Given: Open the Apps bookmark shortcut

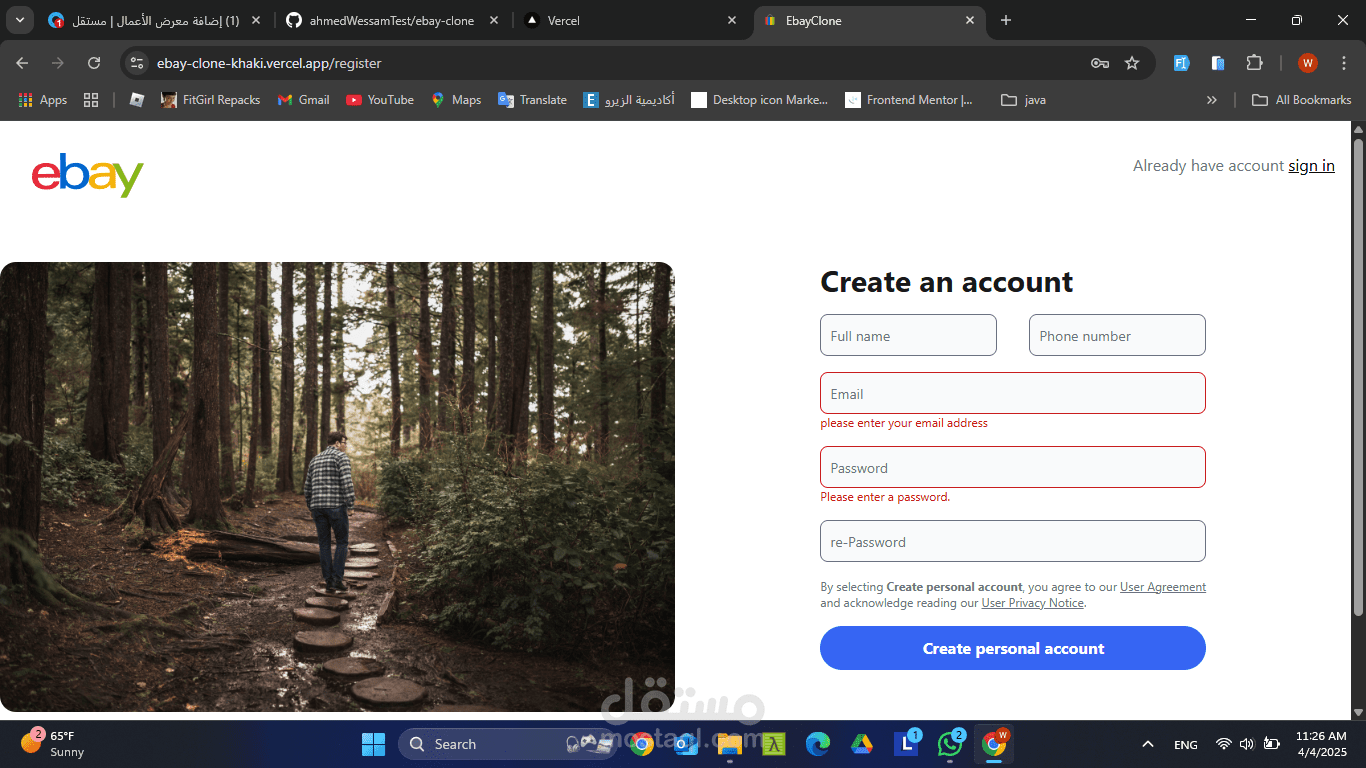Looking at the screenshot, I should tap(43, 100).
